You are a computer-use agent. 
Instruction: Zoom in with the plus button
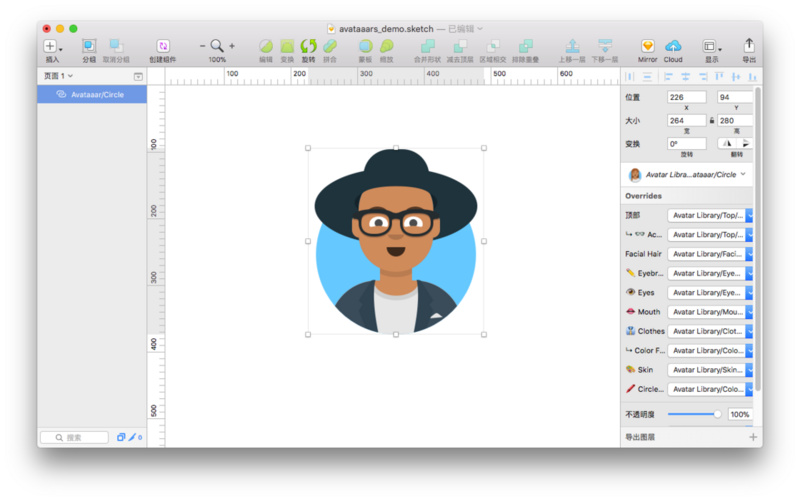232,46
